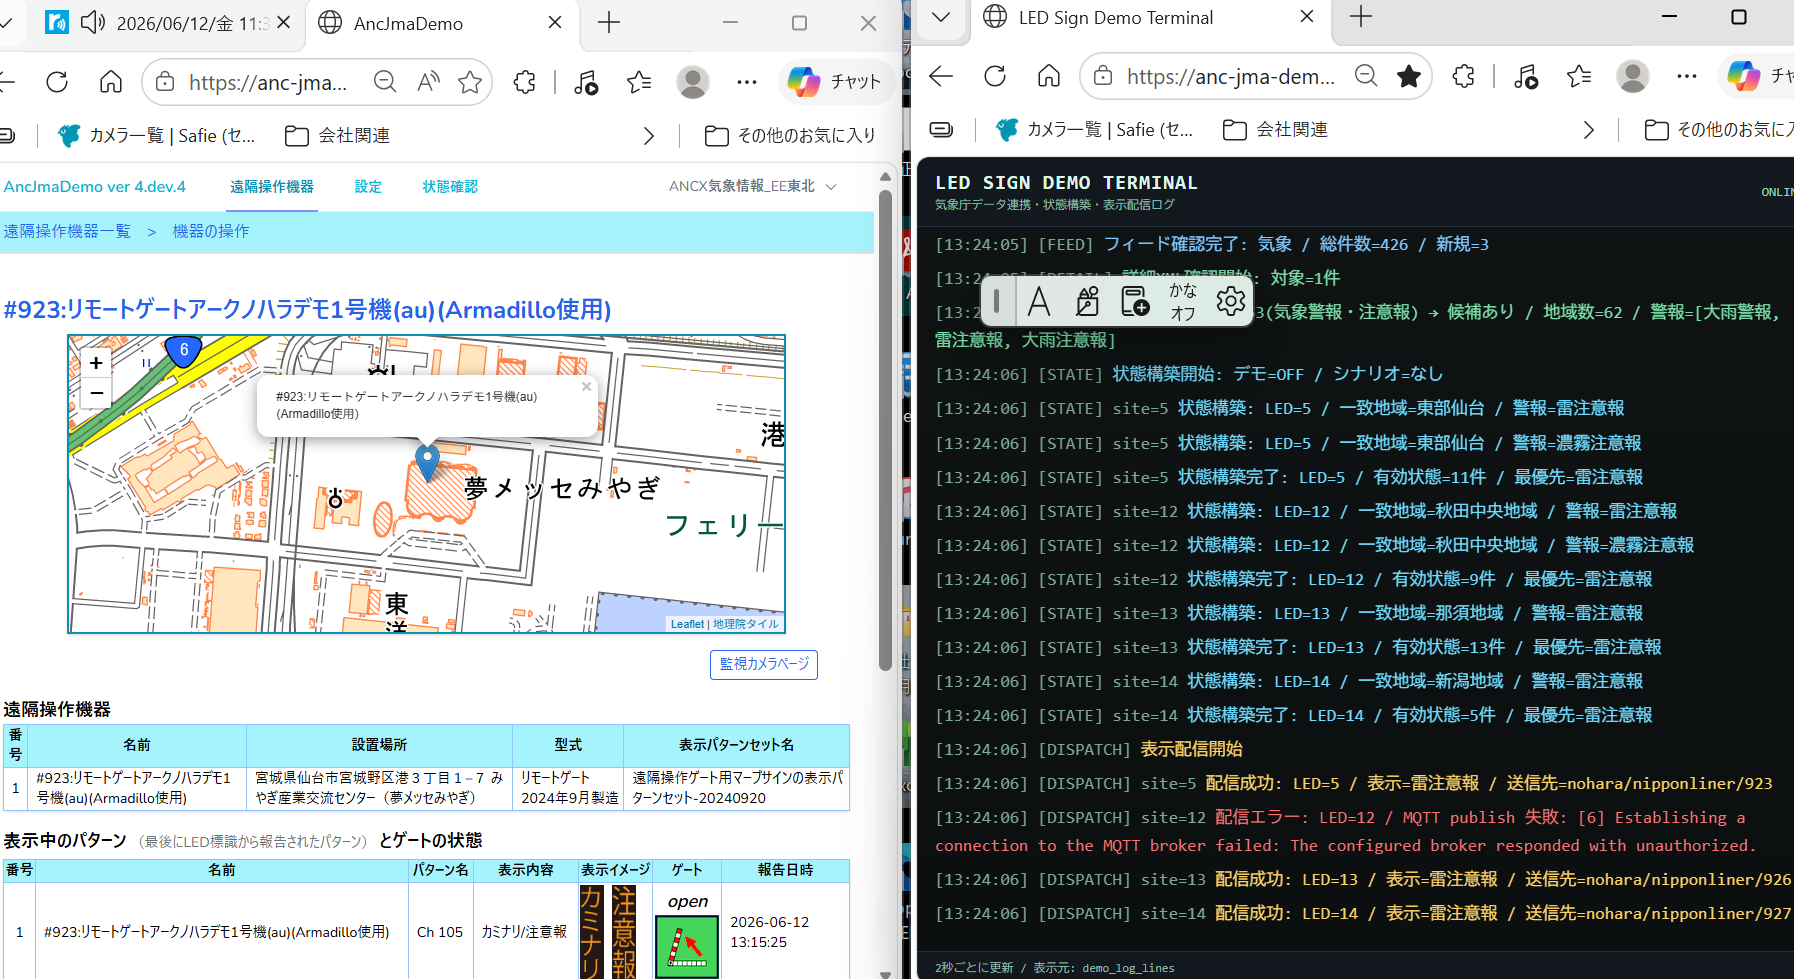The image size is (1794, 979).
Task: Expand left browser favorites bar overflow chevron
Action: 648,135
